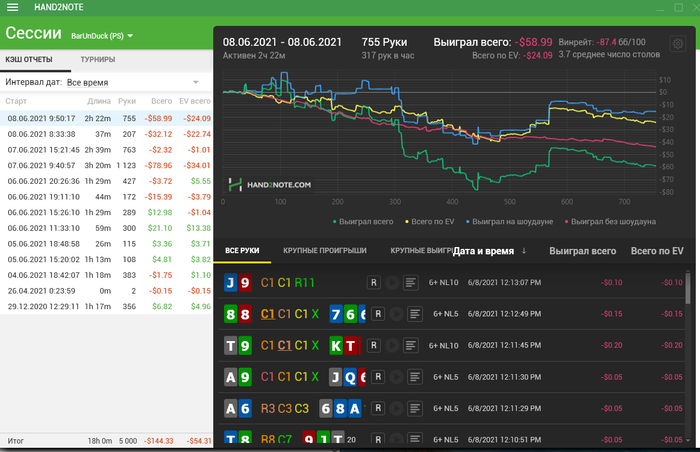700x452 pixels.
Task: Play the T9 hand replay
Action: pyautogui.click(x=392, y=345)
